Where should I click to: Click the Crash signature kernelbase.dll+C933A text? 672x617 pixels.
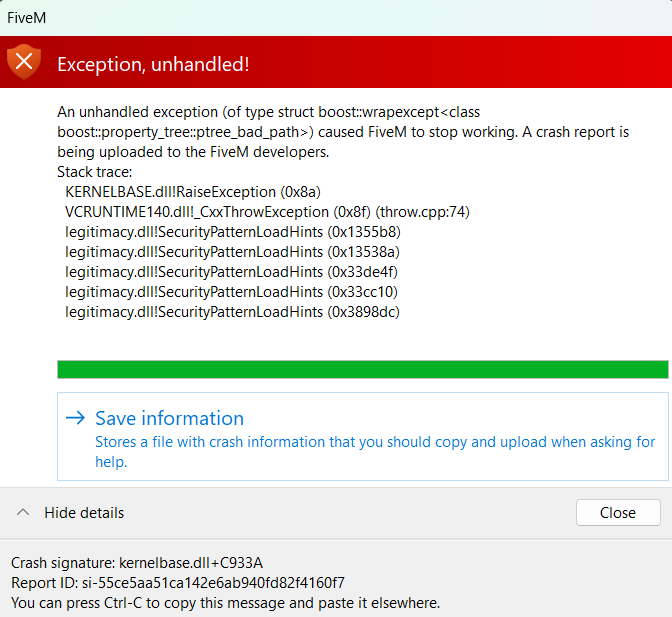137,563
